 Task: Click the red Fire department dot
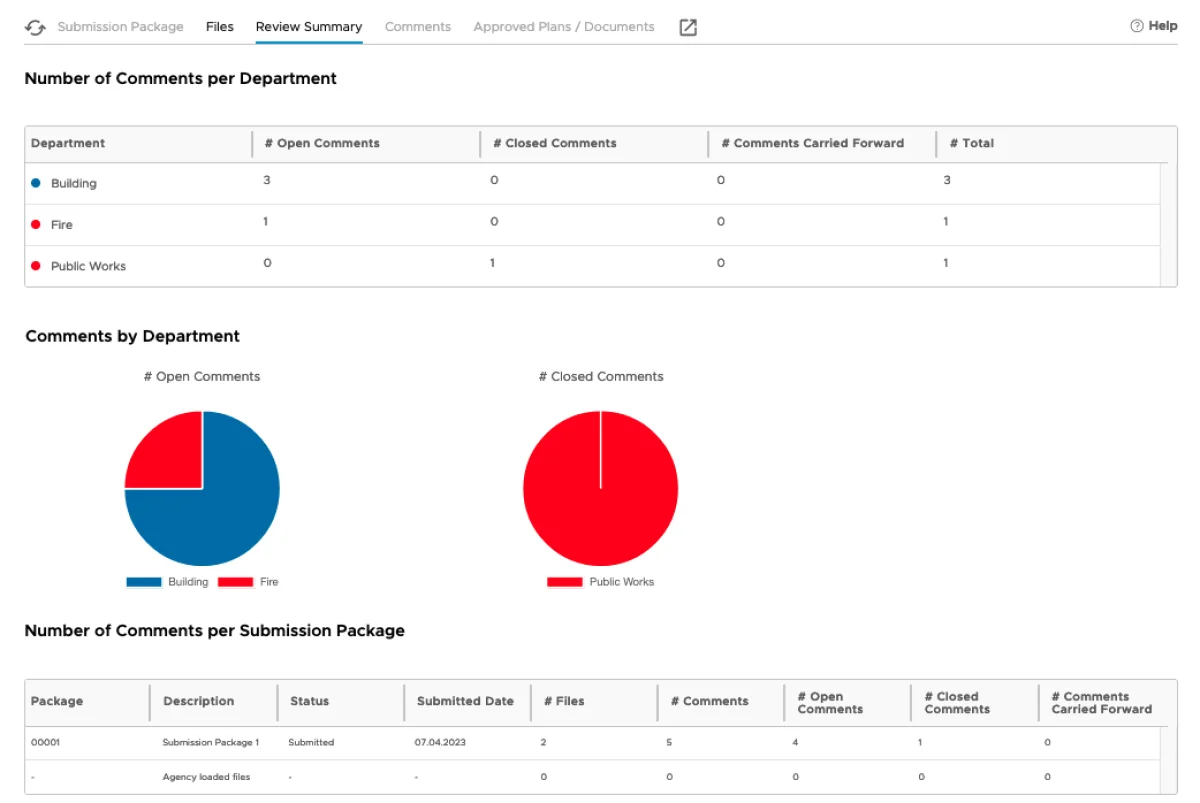36,225
